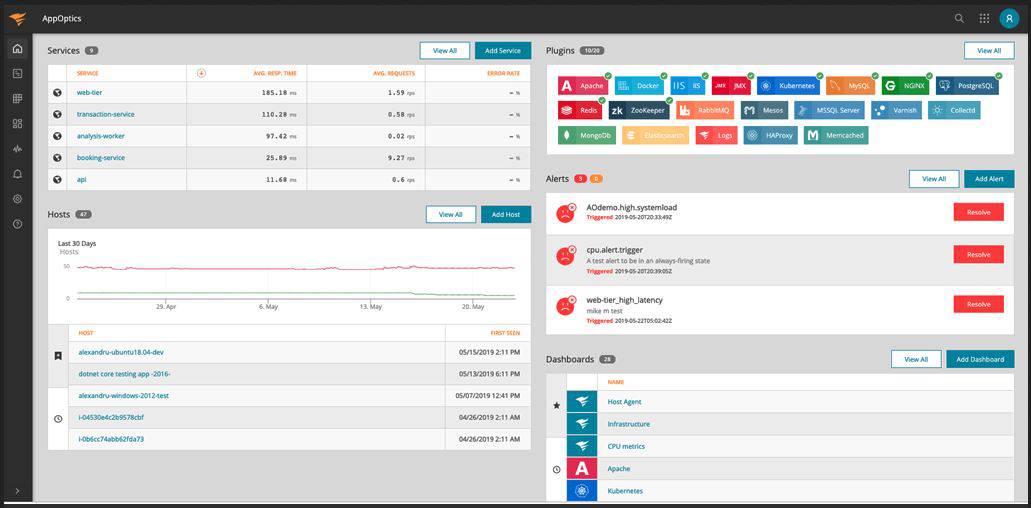Select the MSSQL Server plugin tile
The width and height of the screenshot is (1031, 508).
point(830,110)
